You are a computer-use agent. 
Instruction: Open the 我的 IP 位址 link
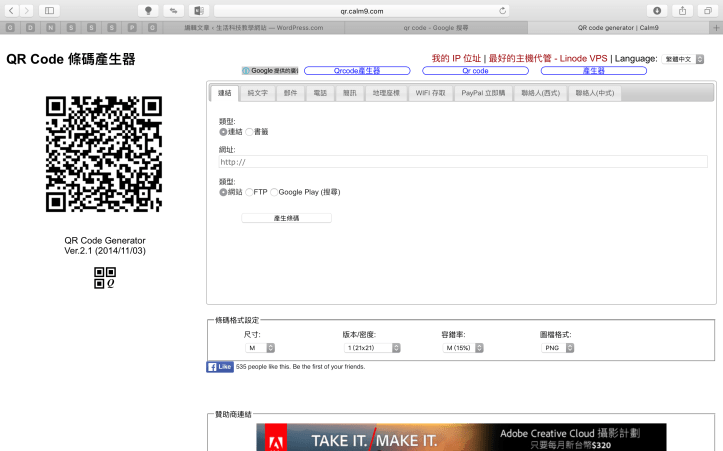(x=456, y=59)
